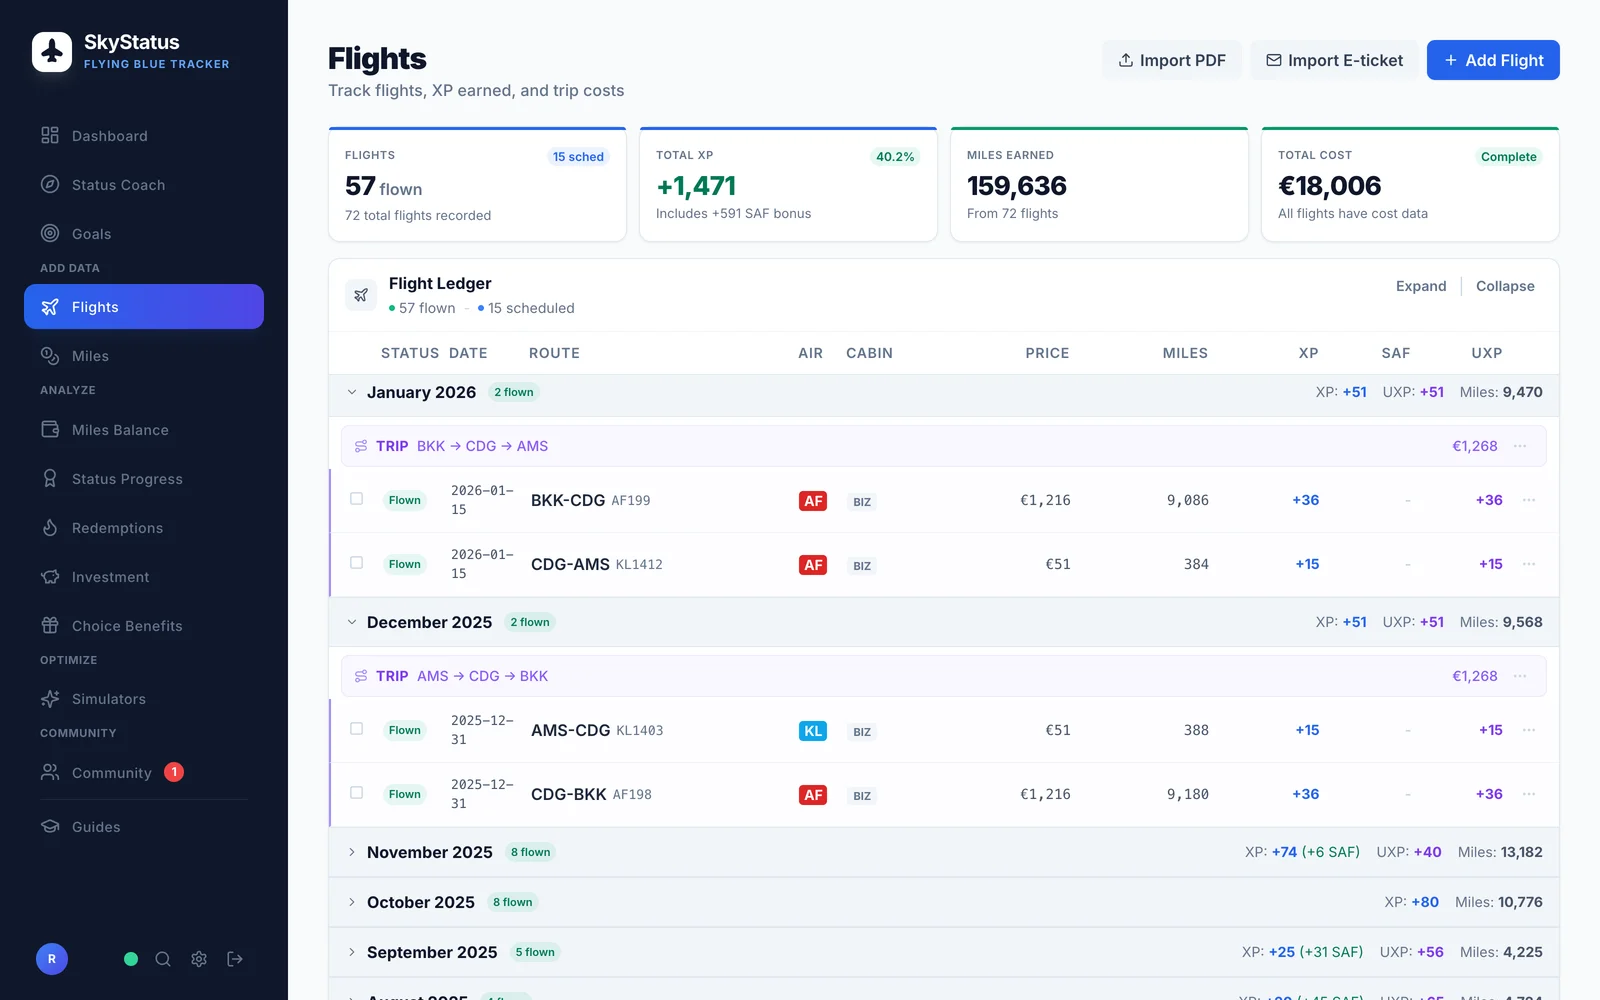Click Add Flight button
The image size is (1600, 1000).
pyautogui.click(x=1493, y=60)
